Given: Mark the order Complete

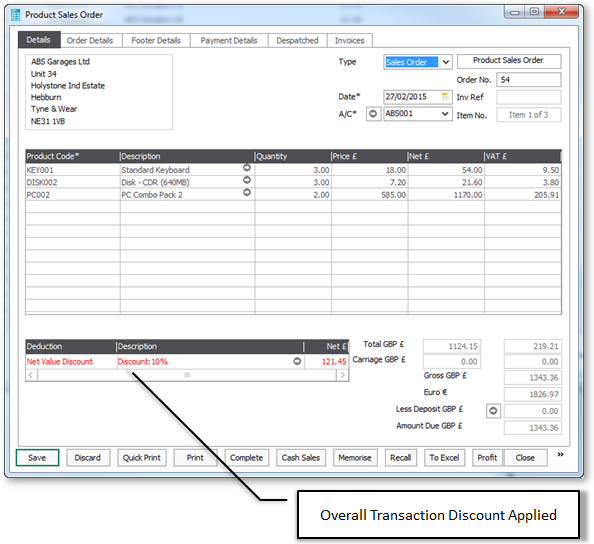Looking at the screenshot, I should tap(247, 458).
